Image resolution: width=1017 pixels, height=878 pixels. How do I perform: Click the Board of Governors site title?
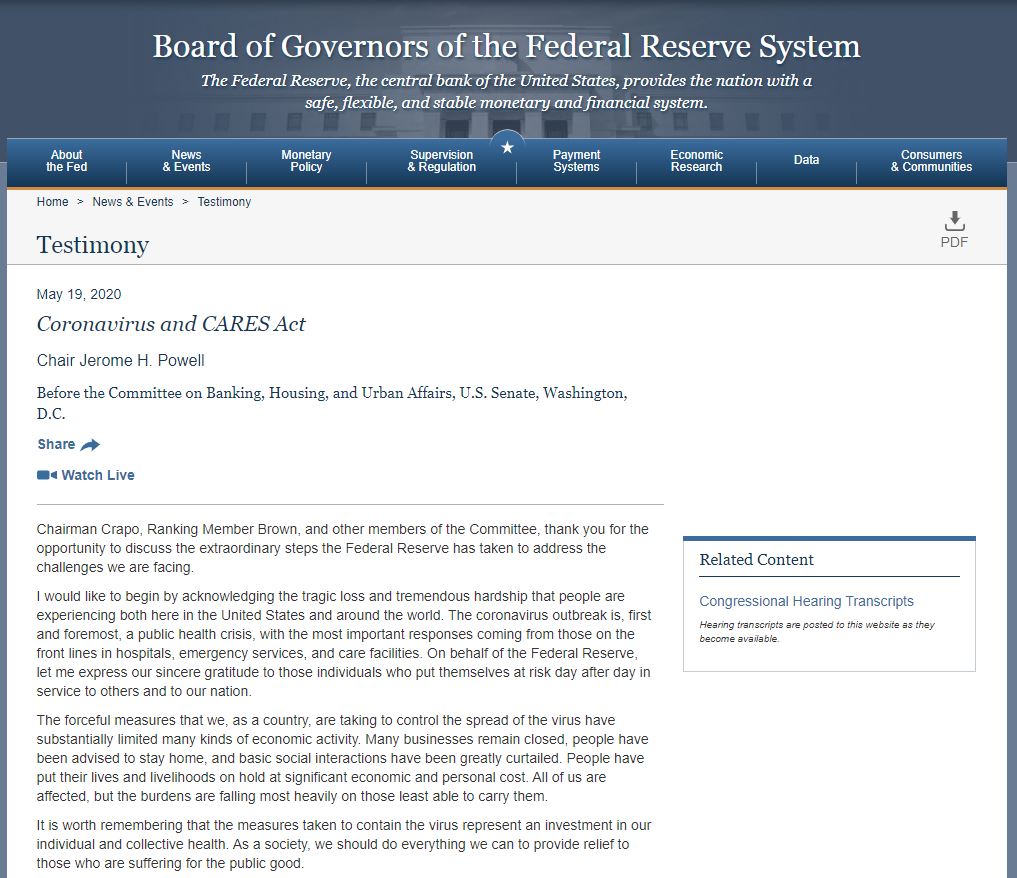point(507,47)
